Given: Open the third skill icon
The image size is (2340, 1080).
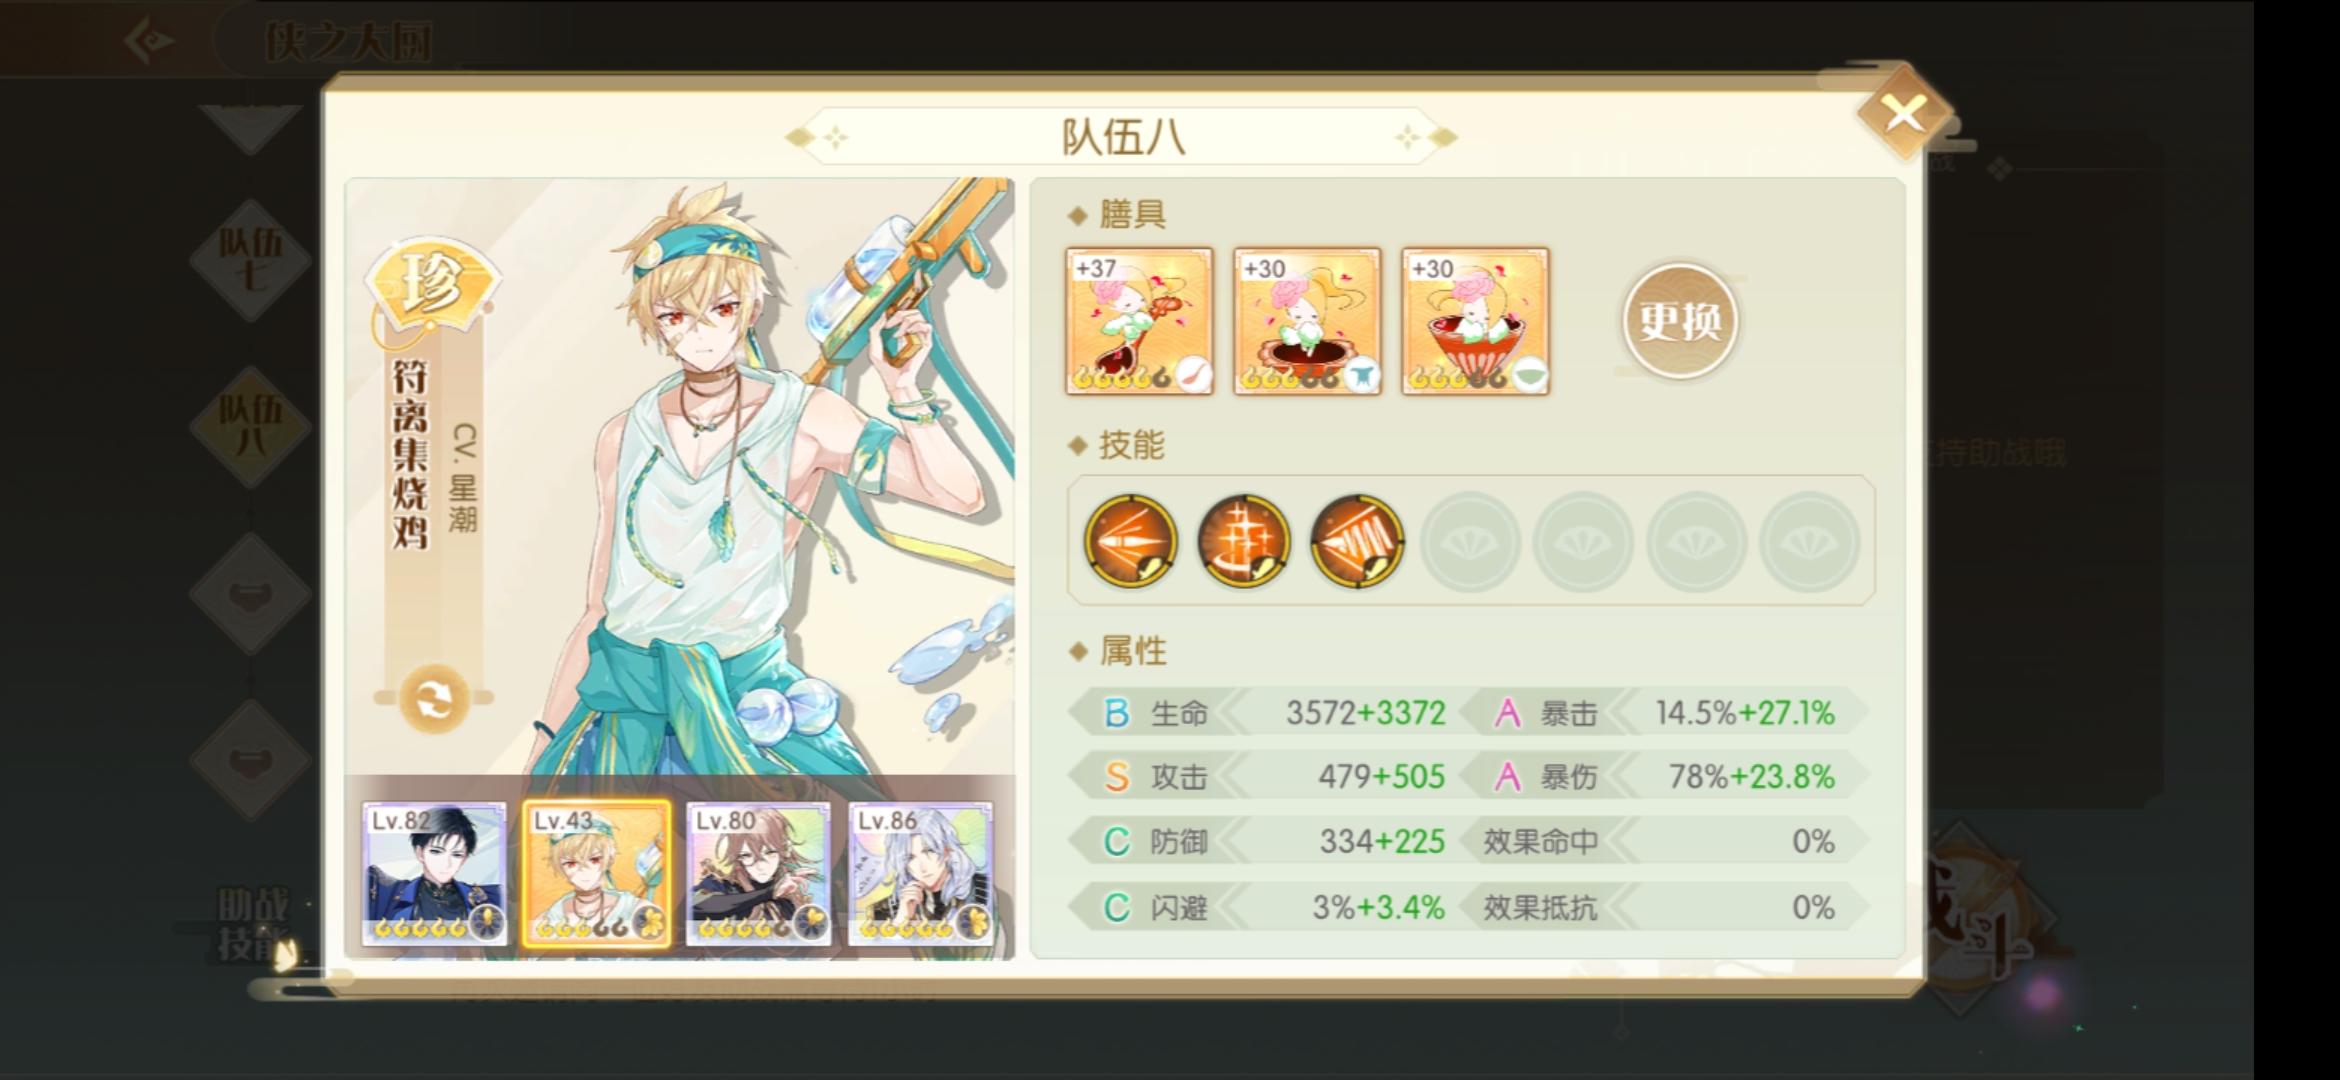Looking at the screenshot, I should (1357, 541).
